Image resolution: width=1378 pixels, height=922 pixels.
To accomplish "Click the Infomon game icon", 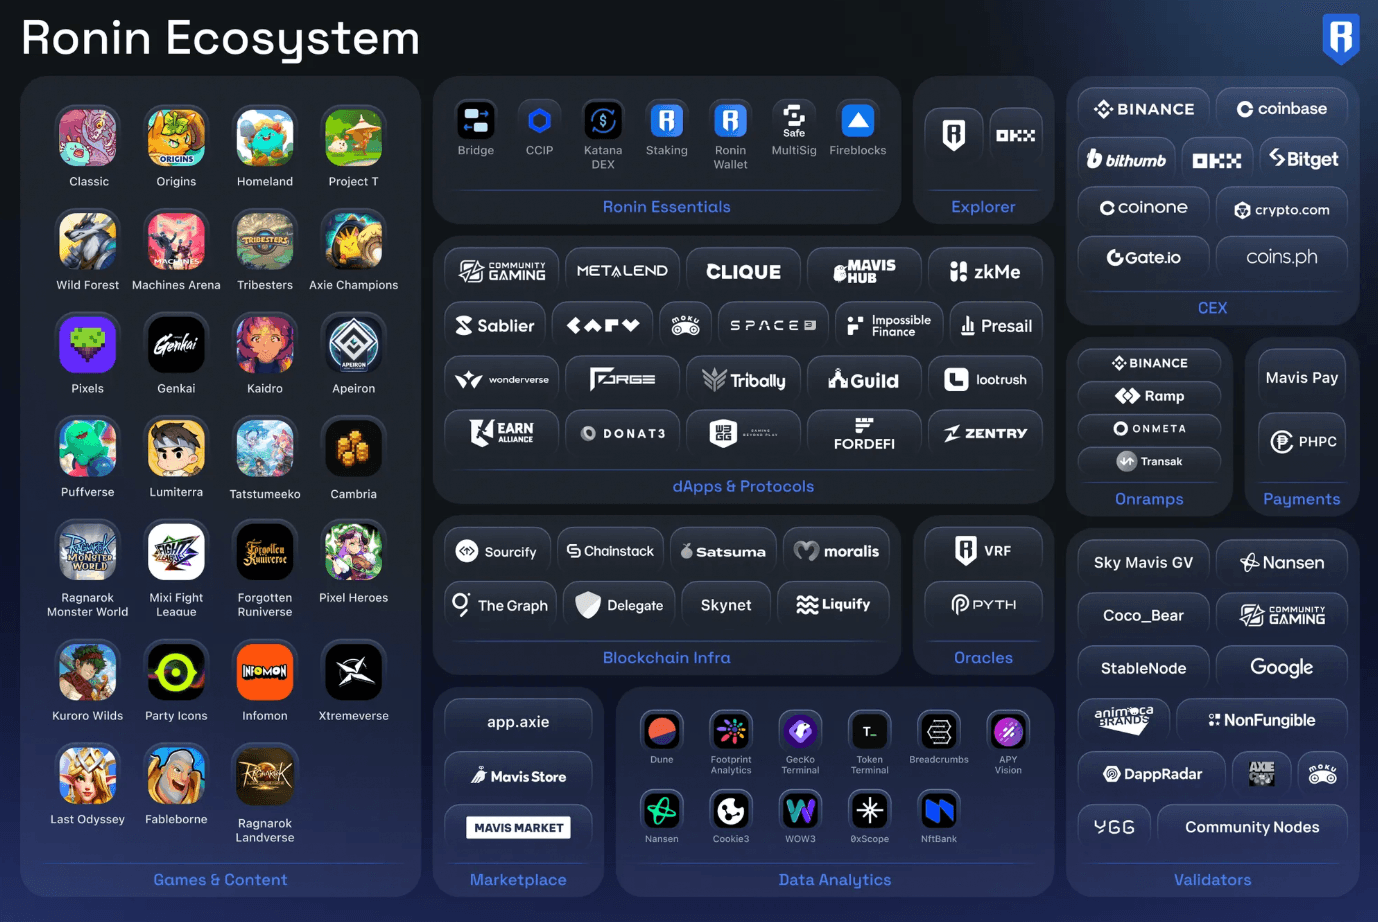I will [x=265, y=672].
